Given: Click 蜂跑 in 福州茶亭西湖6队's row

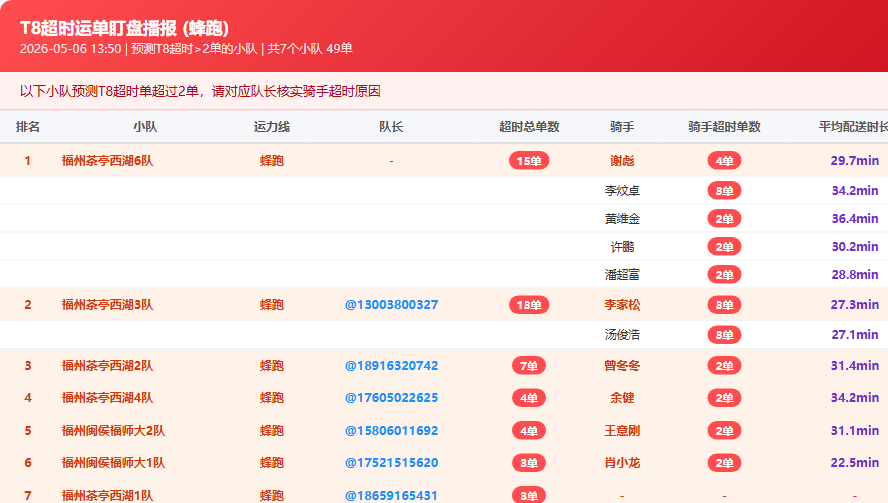Looking at the screenshot, I should point(272,161).
